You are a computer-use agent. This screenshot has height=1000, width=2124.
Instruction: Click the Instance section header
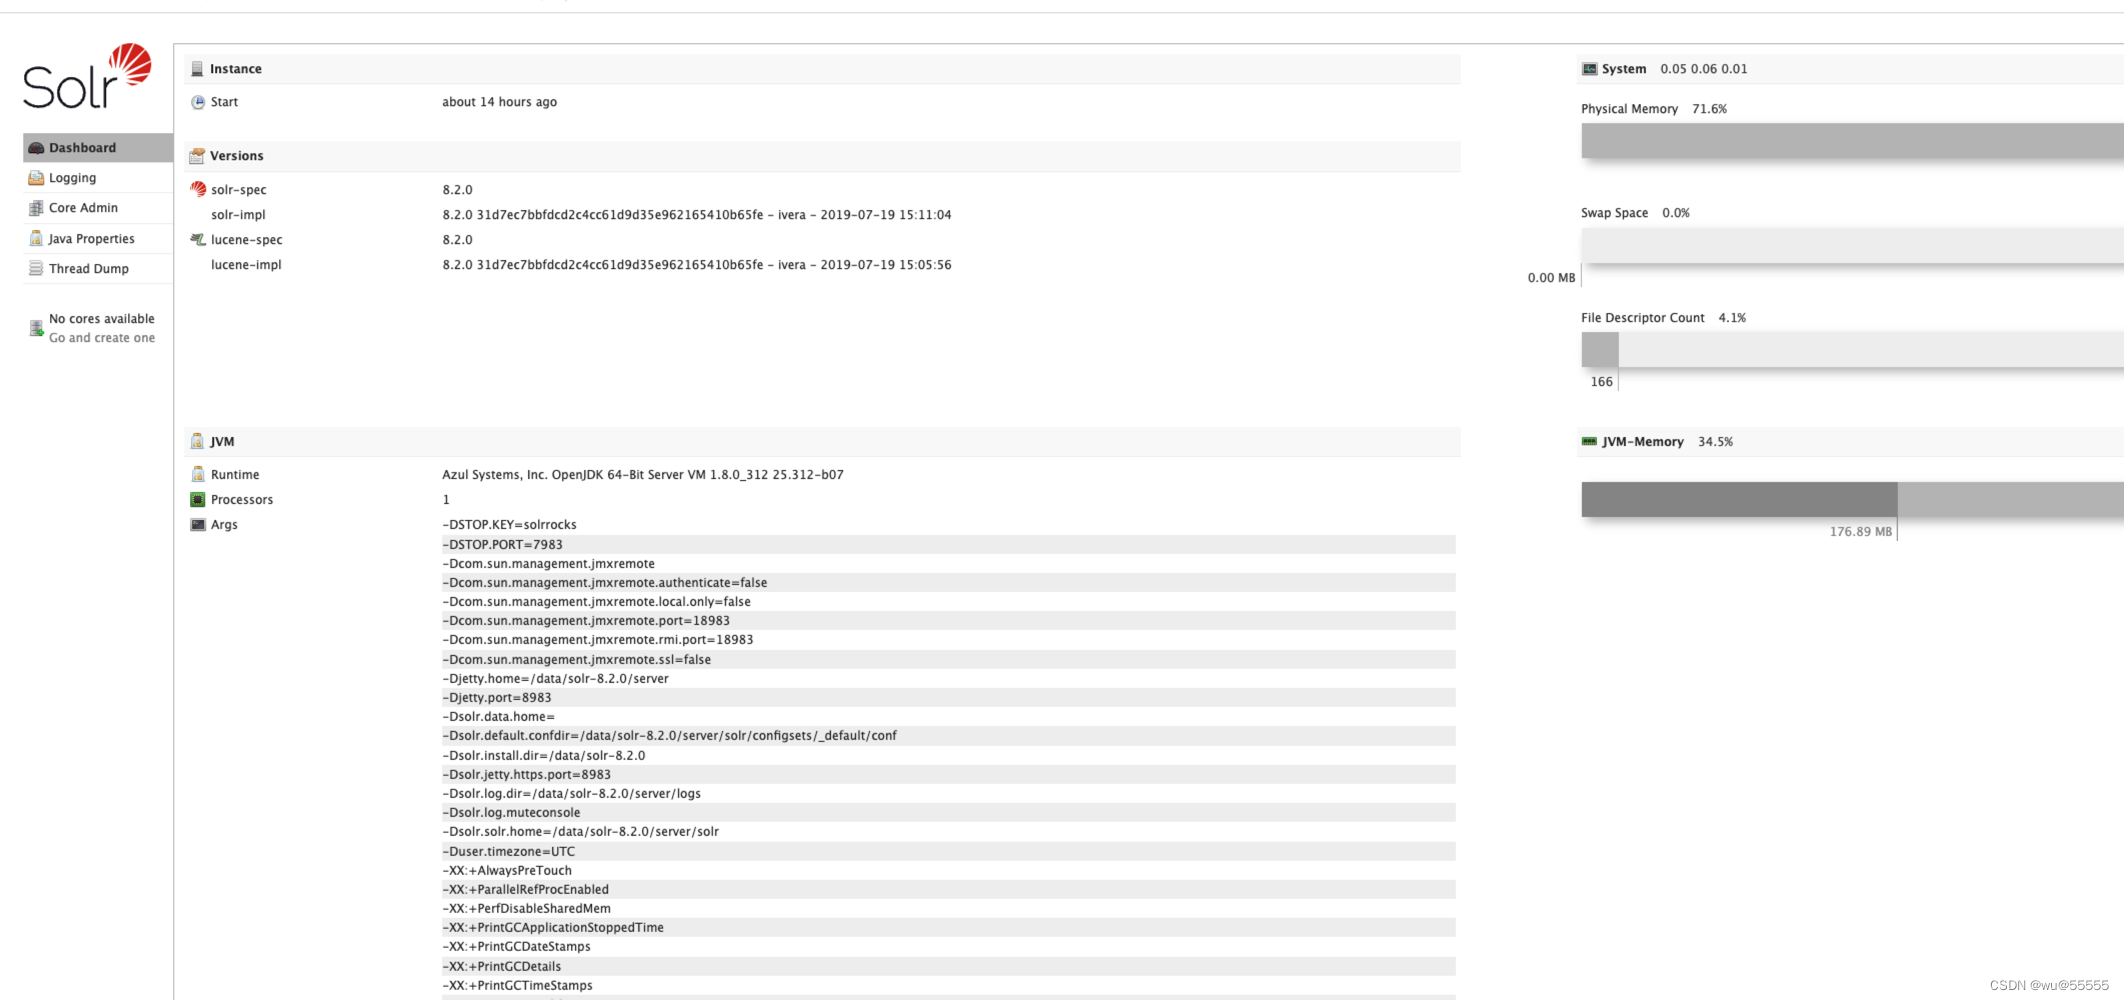point(822,69)
